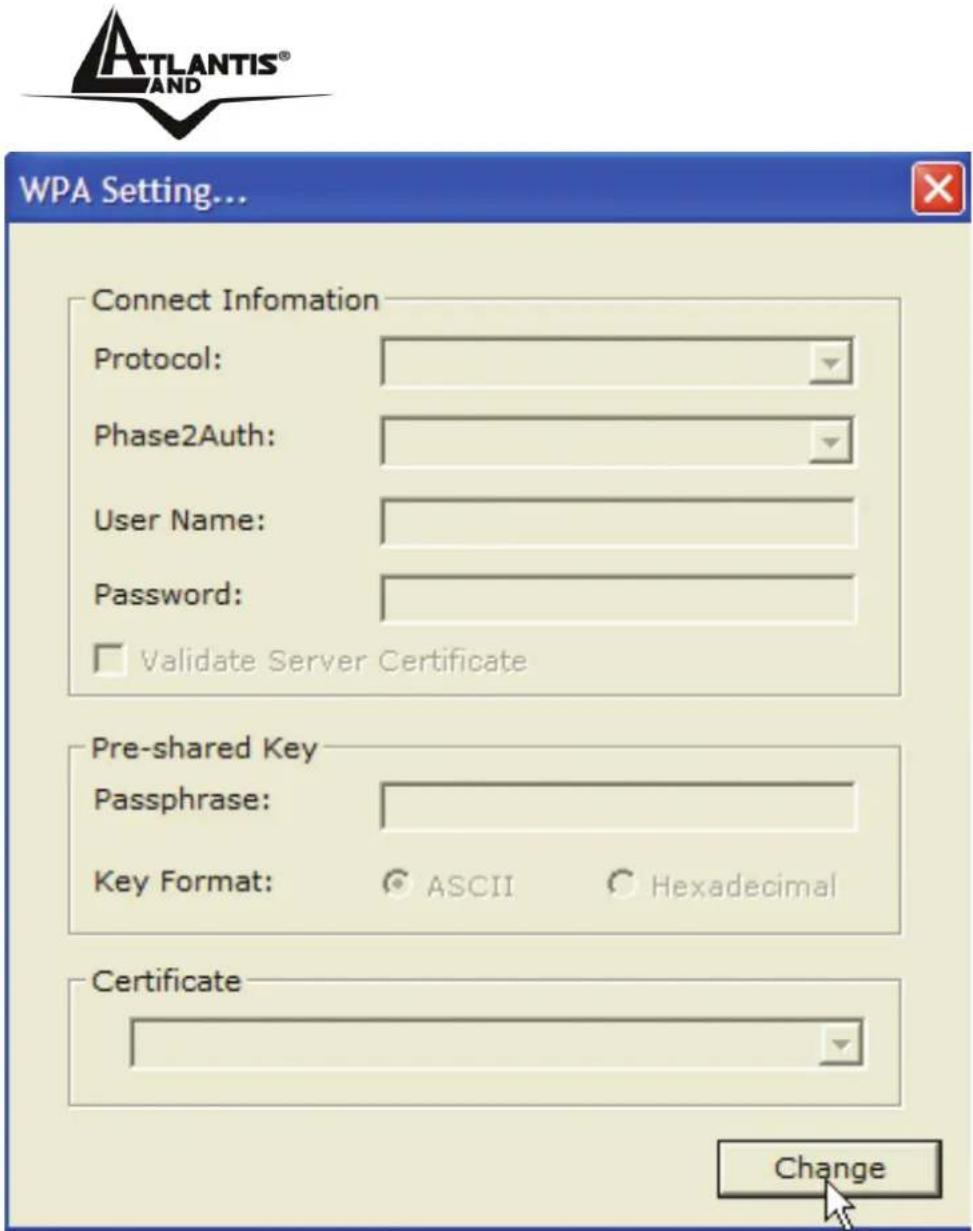Focus the Password text box

617,598
